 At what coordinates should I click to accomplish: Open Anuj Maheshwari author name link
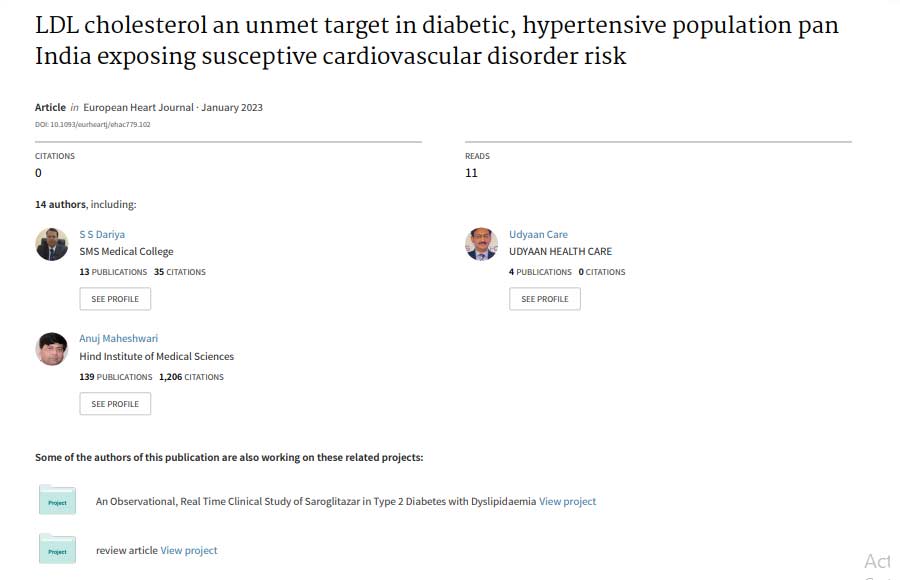pos(118,339)
